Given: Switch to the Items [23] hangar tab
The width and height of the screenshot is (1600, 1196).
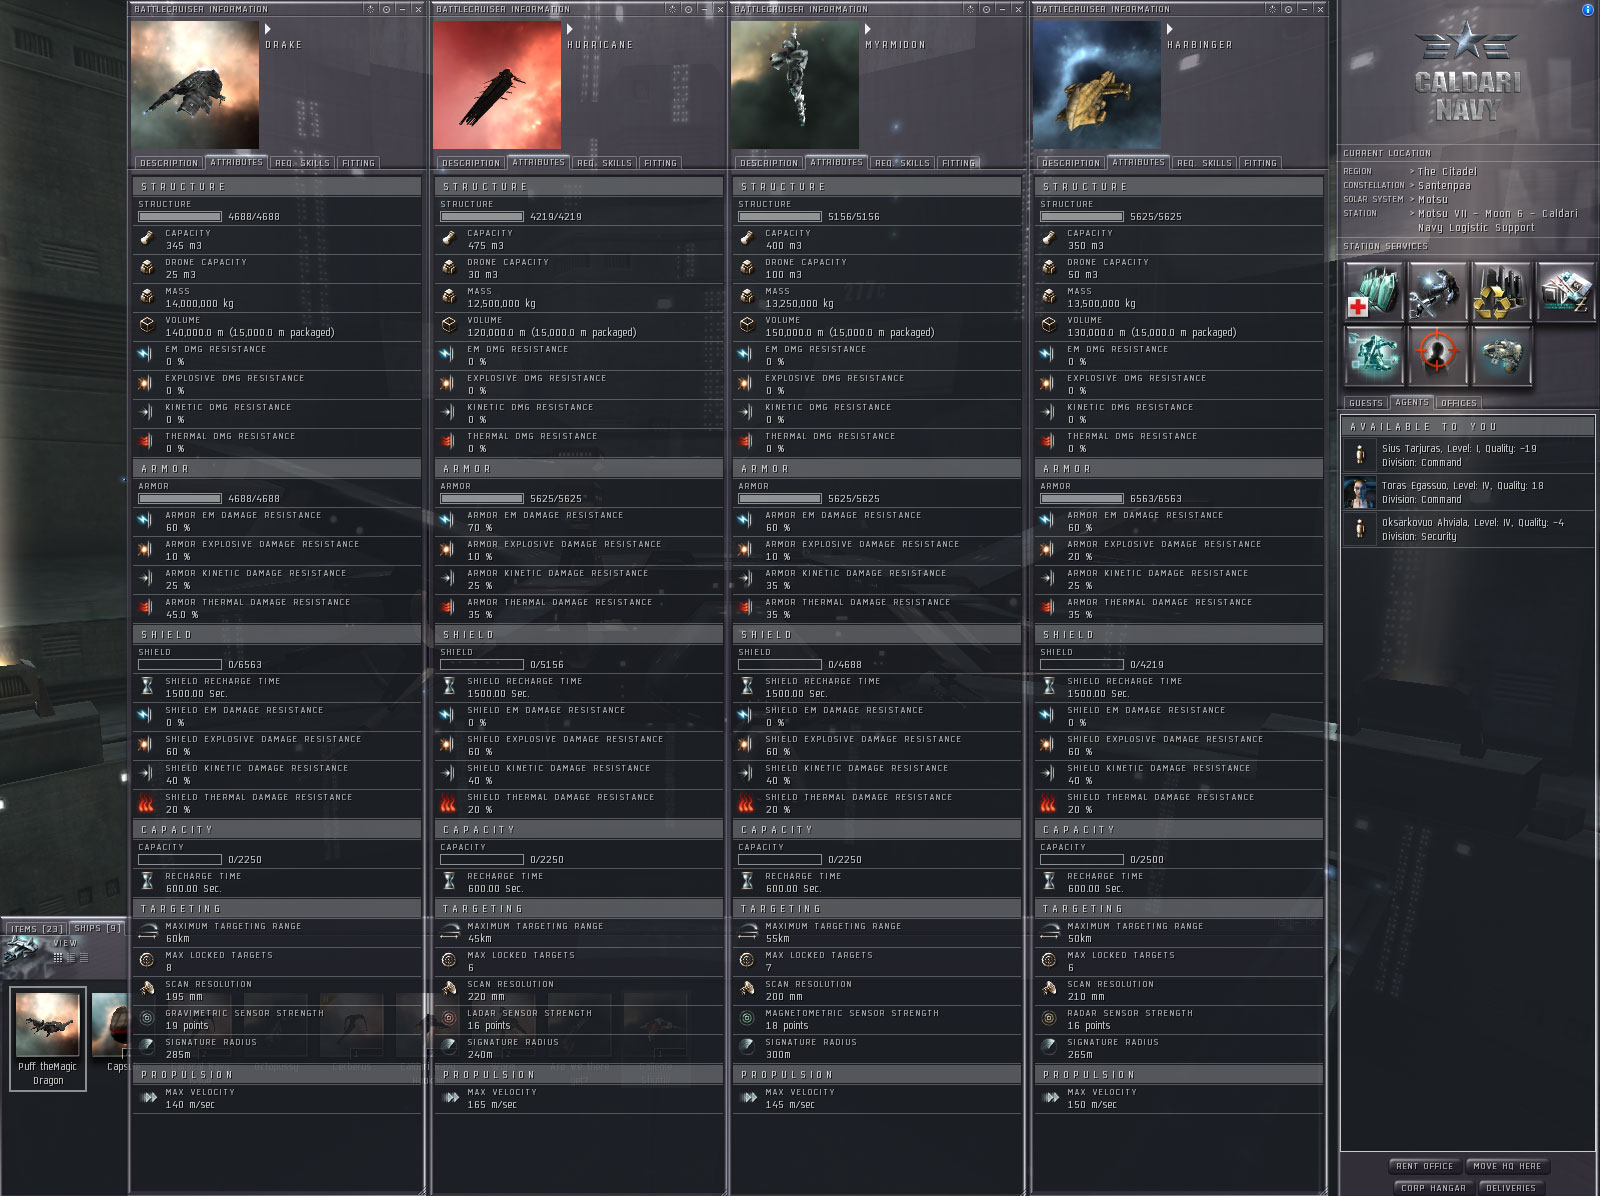Looking at the screenshot, I should [37, 929].
